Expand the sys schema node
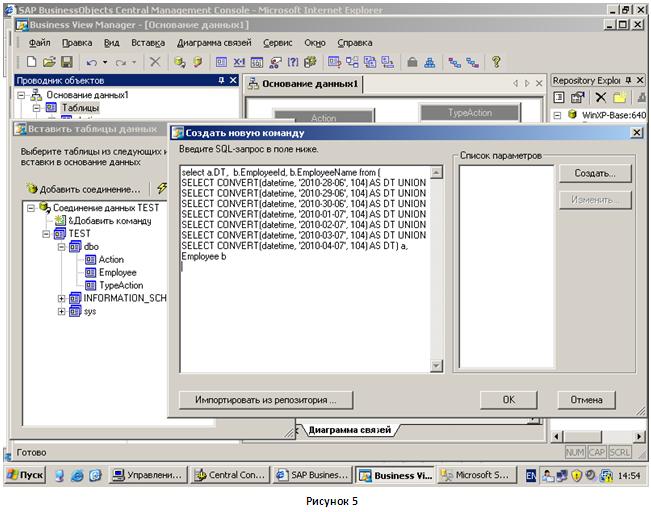Image resolution: width=651 pixels, height=512 pixels. (61, 311)
